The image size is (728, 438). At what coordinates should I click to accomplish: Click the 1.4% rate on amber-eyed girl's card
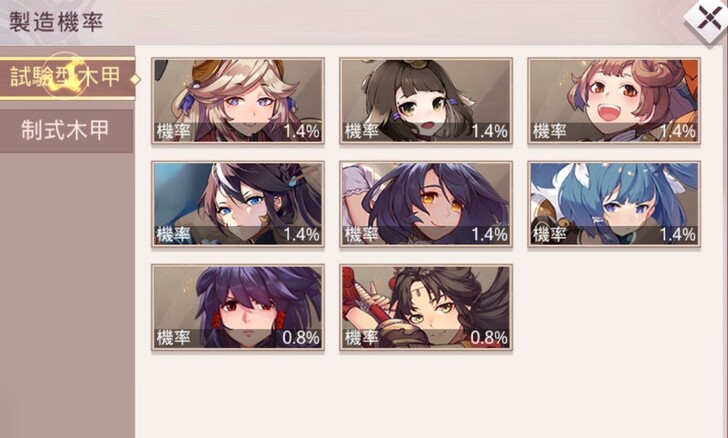(490, 235)
